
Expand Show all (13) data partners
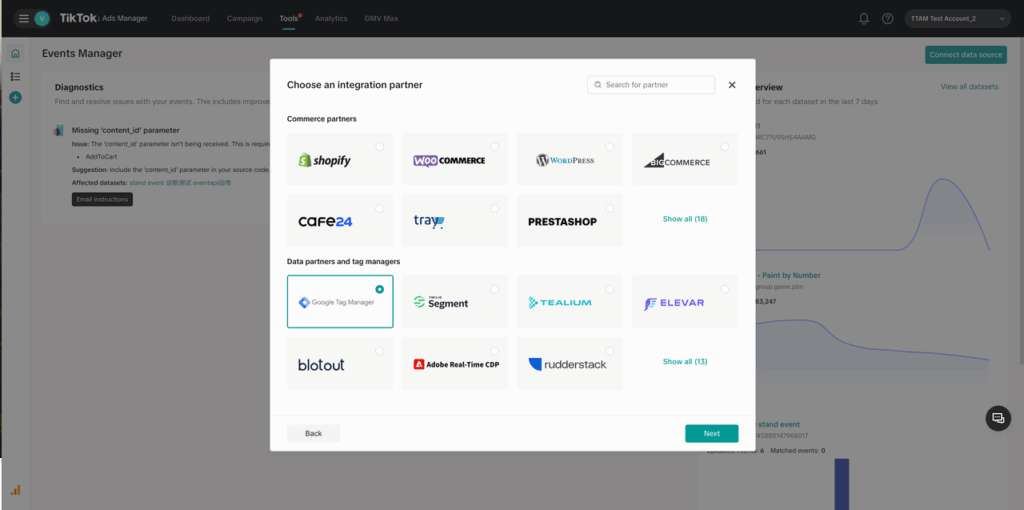point(685,361)
